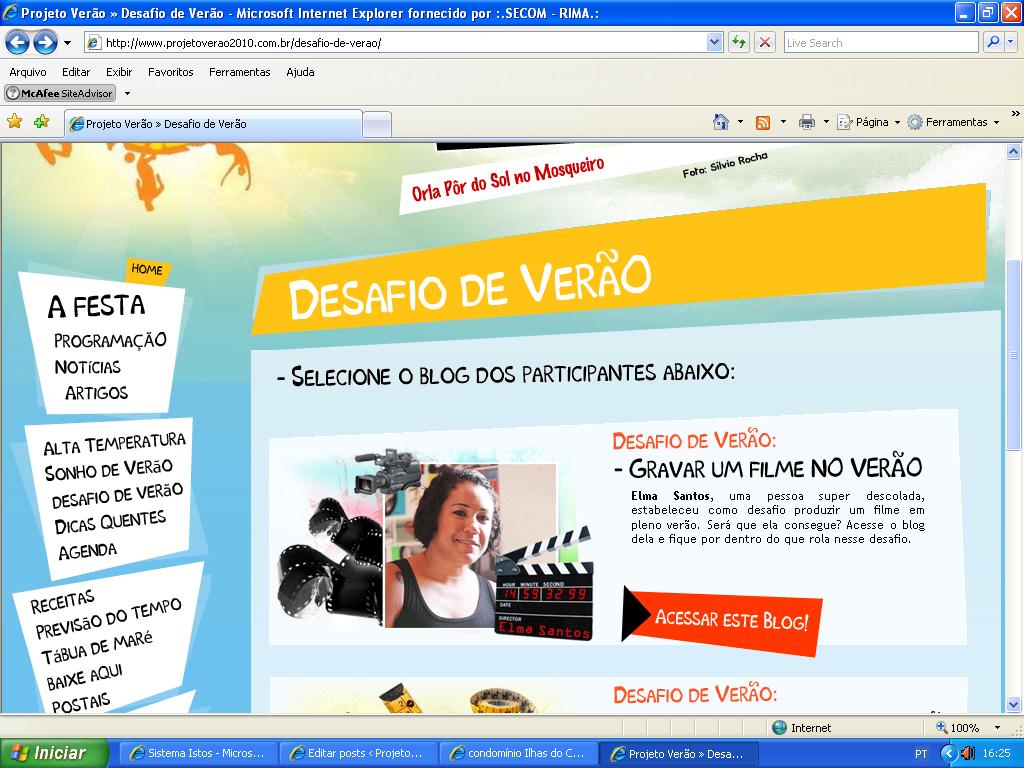Click the Print icon in toolbar
Viewport: 1024px width, 768px height.
807,122
